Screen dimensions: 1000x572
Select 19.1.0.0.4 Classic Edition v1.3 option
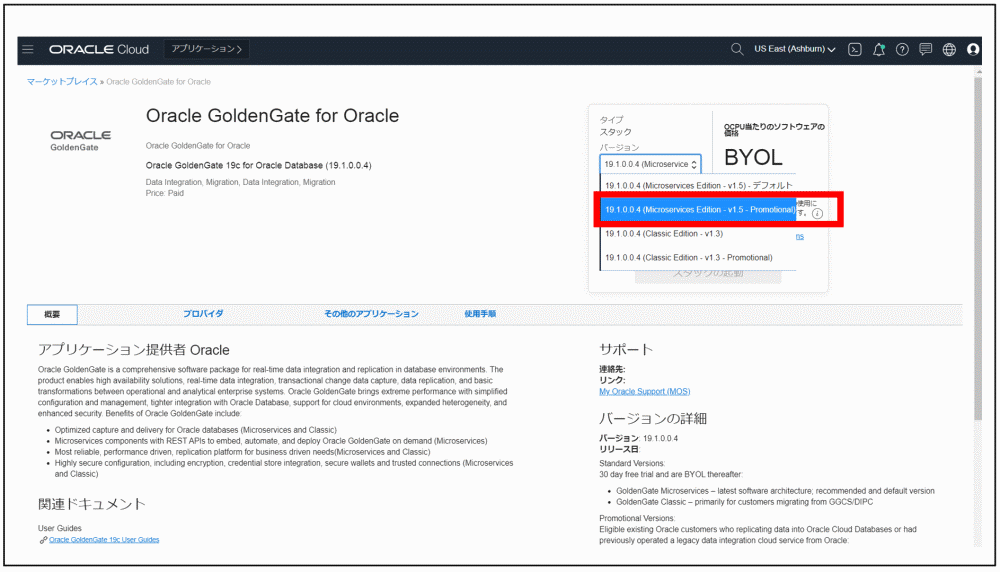tap(698, 233)
